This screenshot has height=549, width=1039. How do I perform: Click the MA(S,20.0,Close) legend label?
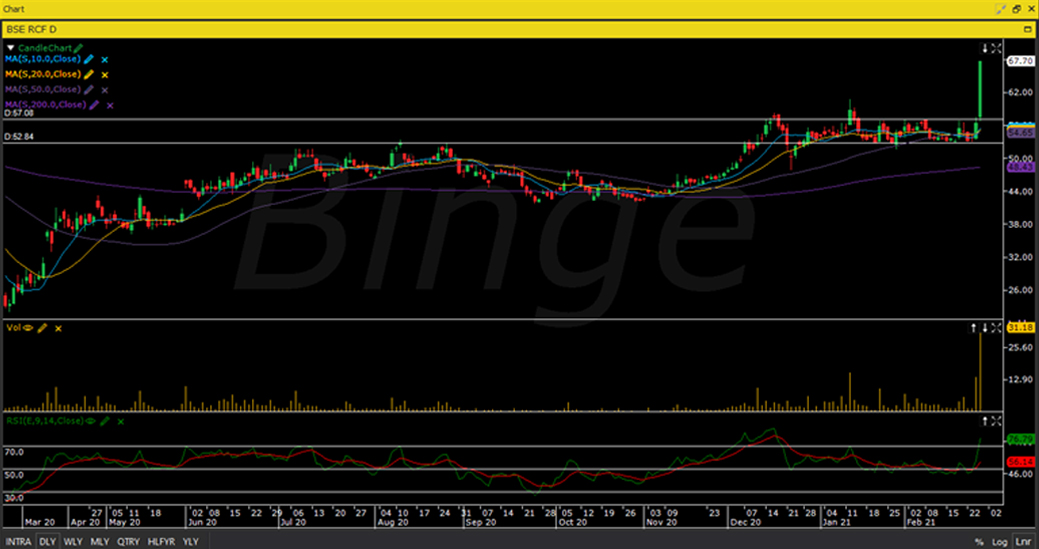pos(43,75)
